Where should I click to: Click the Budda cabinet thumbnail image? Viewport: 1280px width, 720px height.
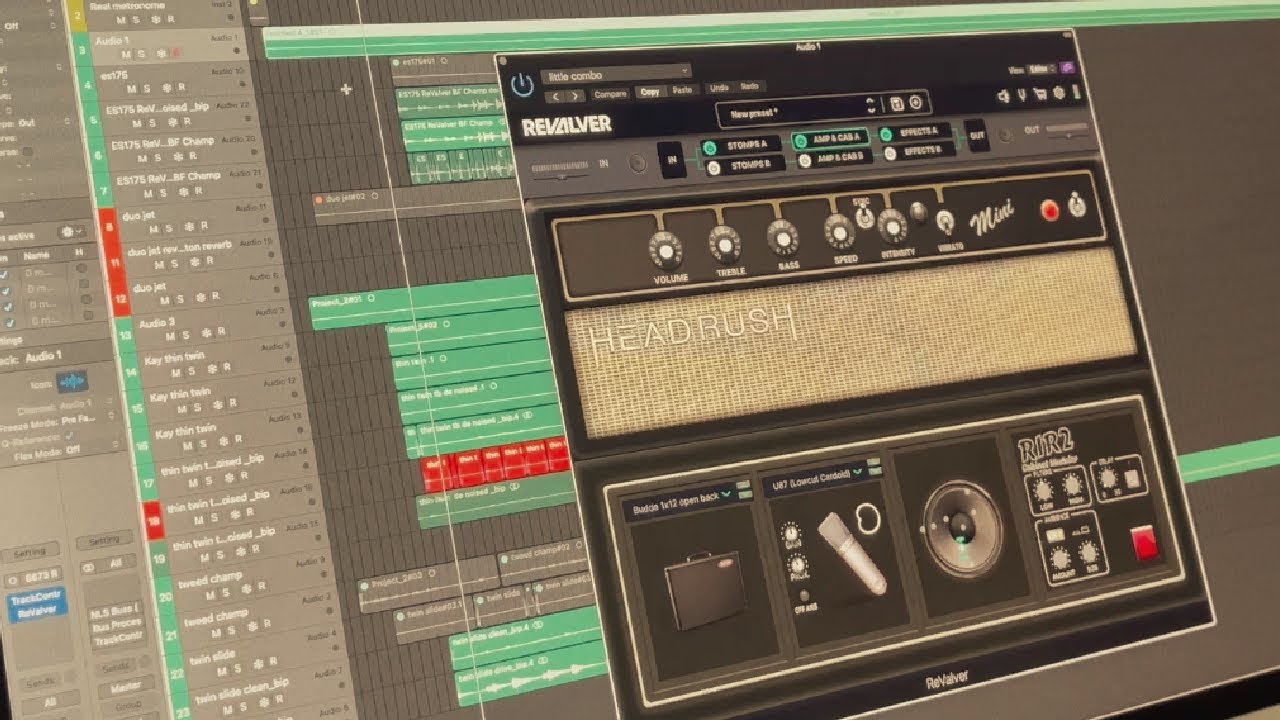tap(704, 590)
